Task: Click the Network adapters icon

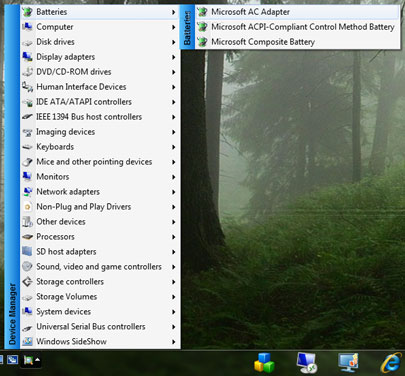Action: 27,192
